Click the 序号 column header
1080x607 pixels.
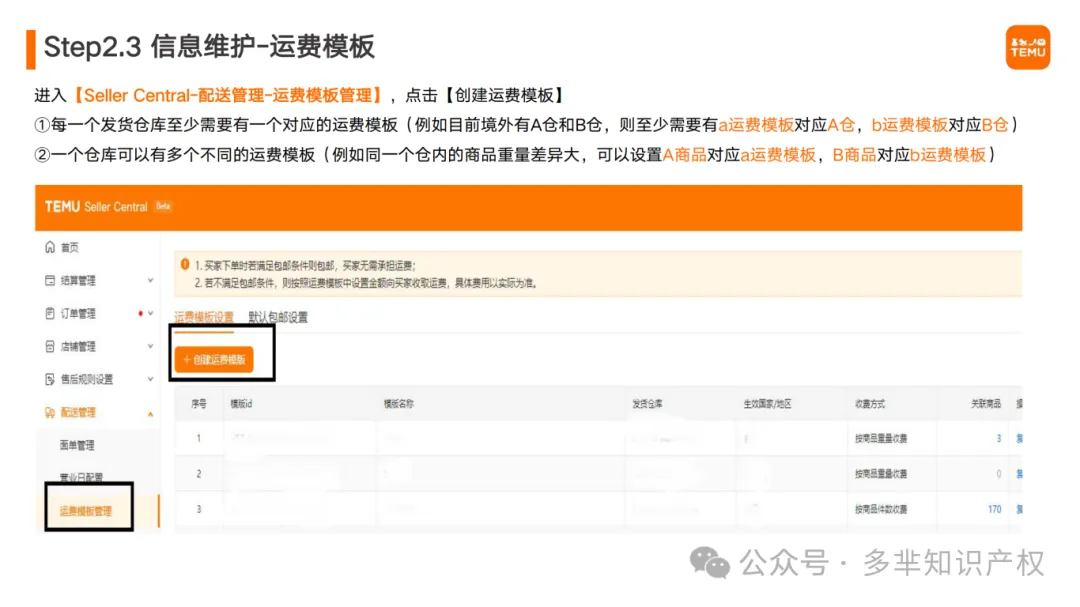199,404
